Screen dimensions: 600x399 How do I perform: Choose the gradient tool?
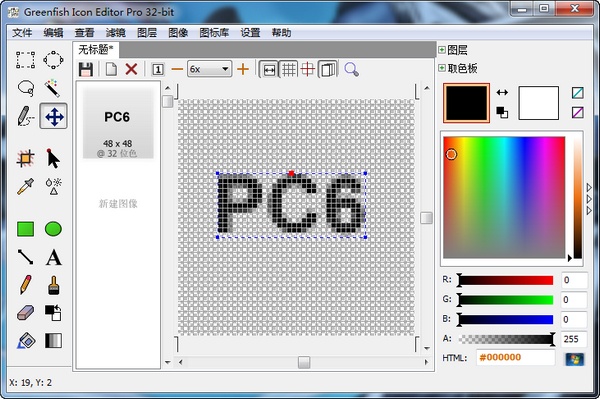pyautogui.click(x=53, y=340)
